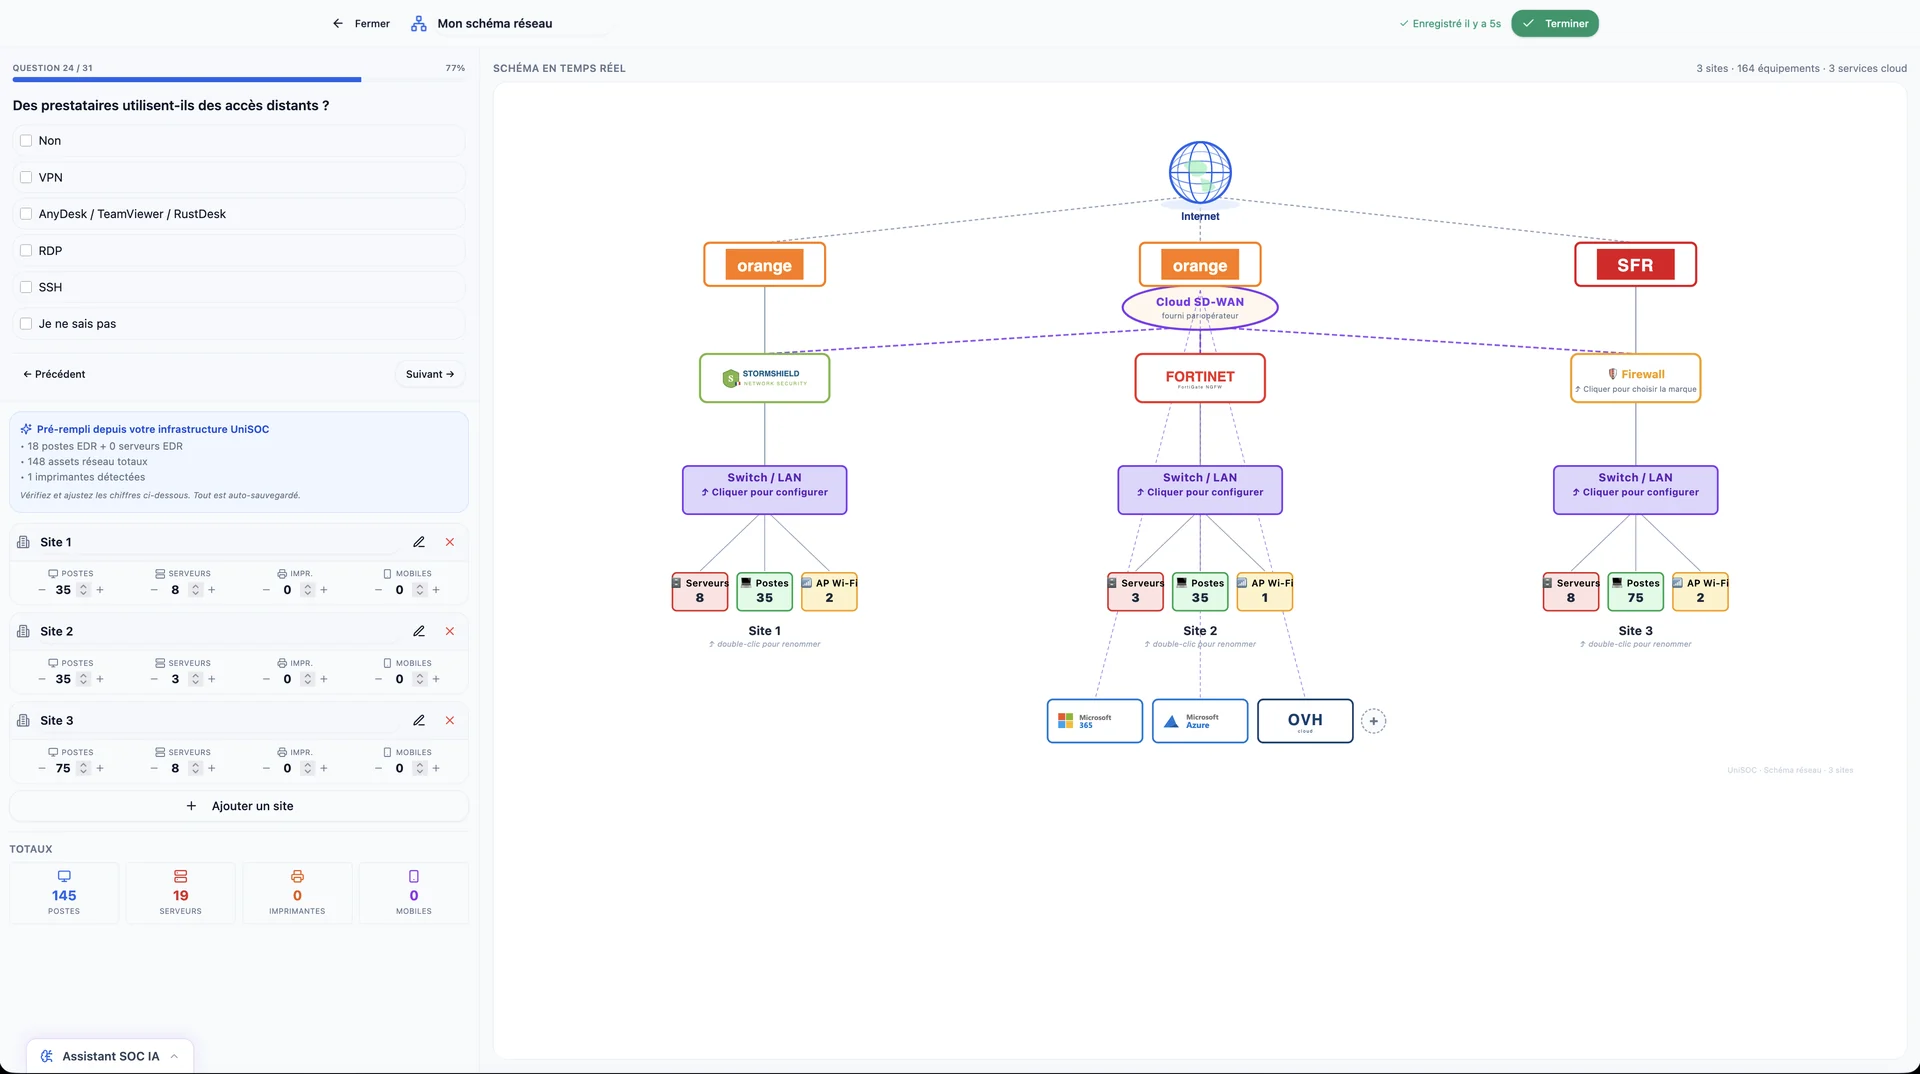Increase Site 1 postes with plus
1920x1074 pixels.
tap(100, 590)
